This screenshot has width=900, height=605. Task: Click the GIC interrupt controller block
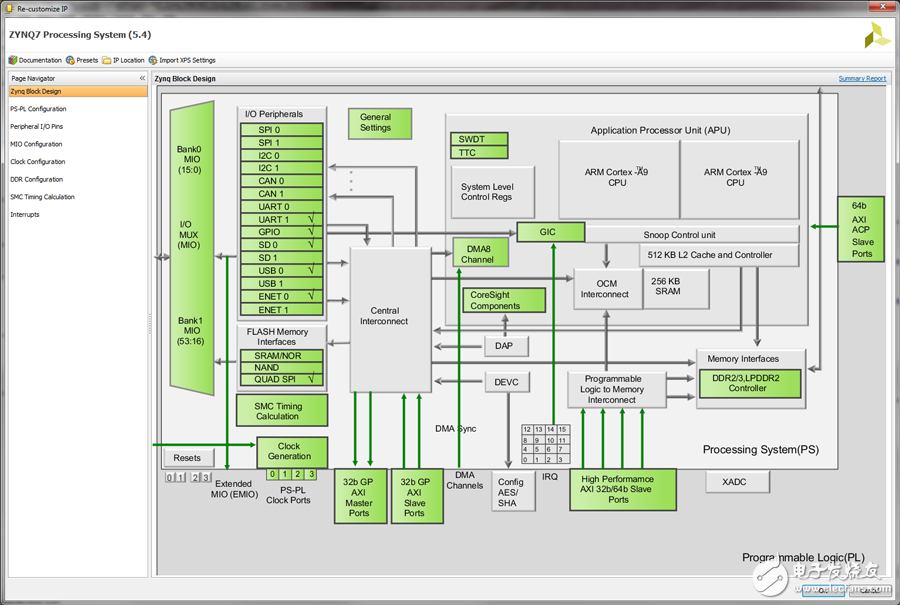click(x=550, y=232)
